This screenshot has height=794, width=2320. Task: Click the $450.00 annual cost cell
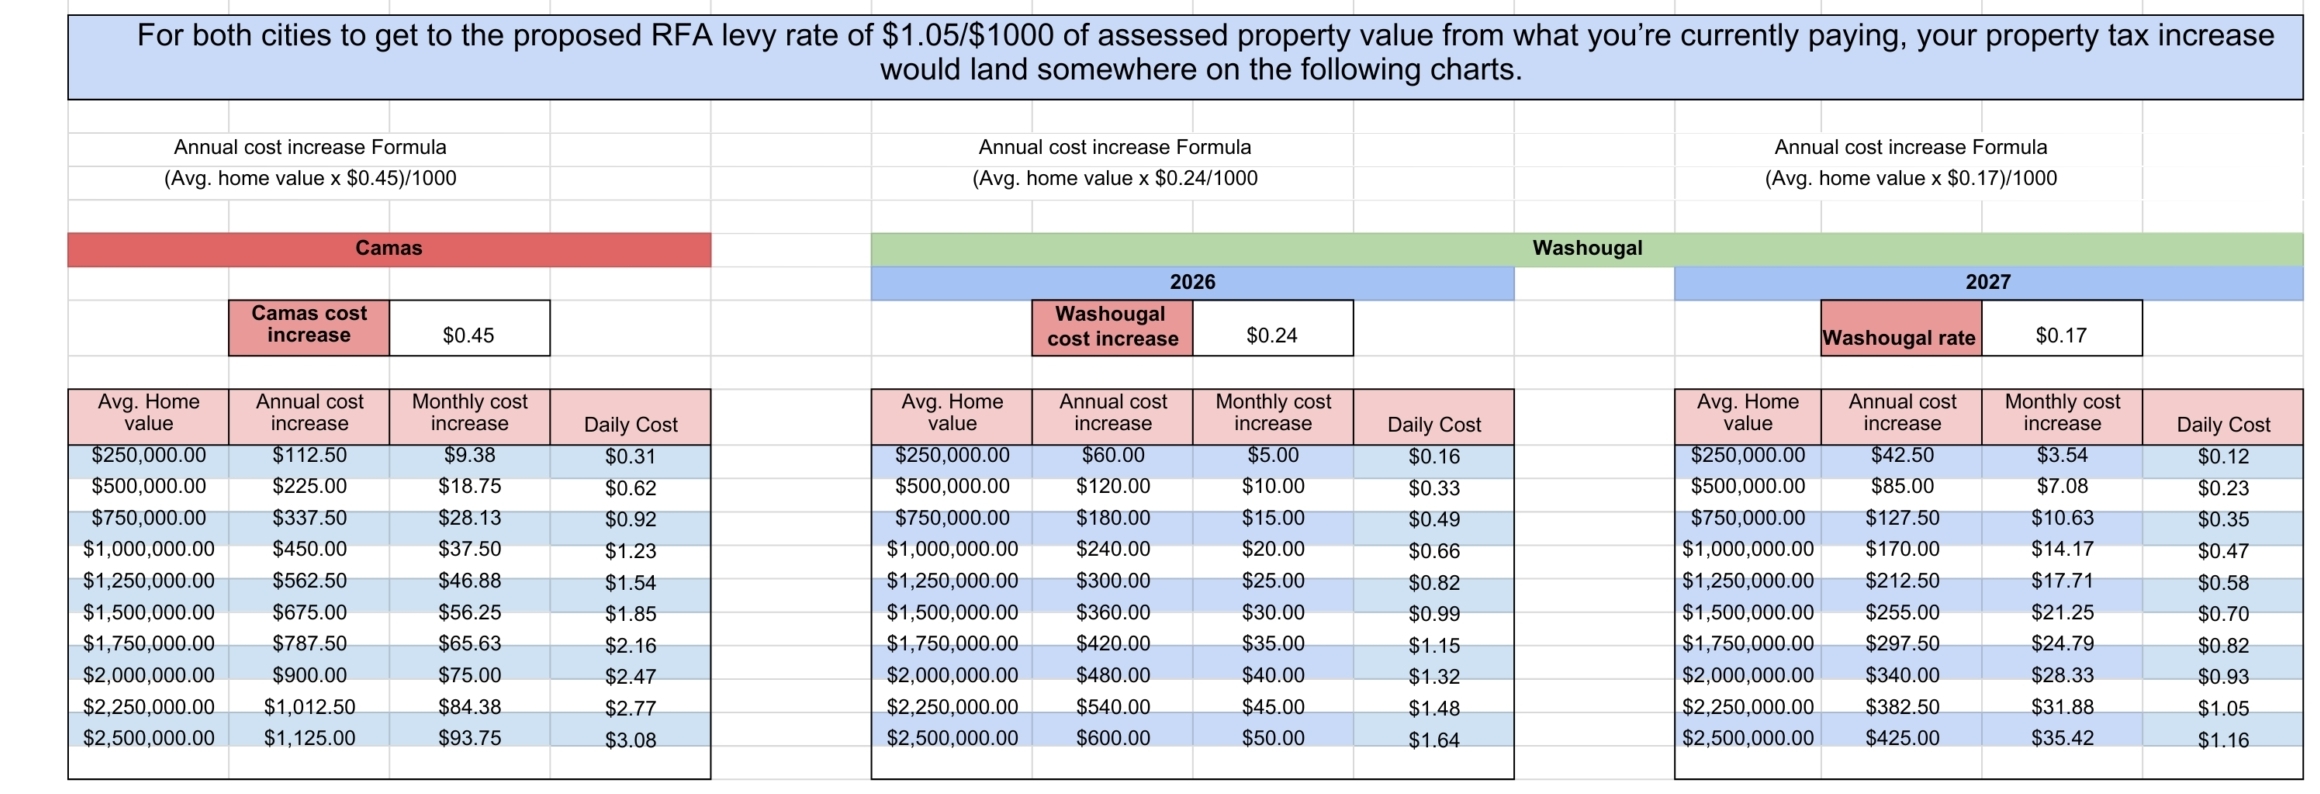[310, 550]
